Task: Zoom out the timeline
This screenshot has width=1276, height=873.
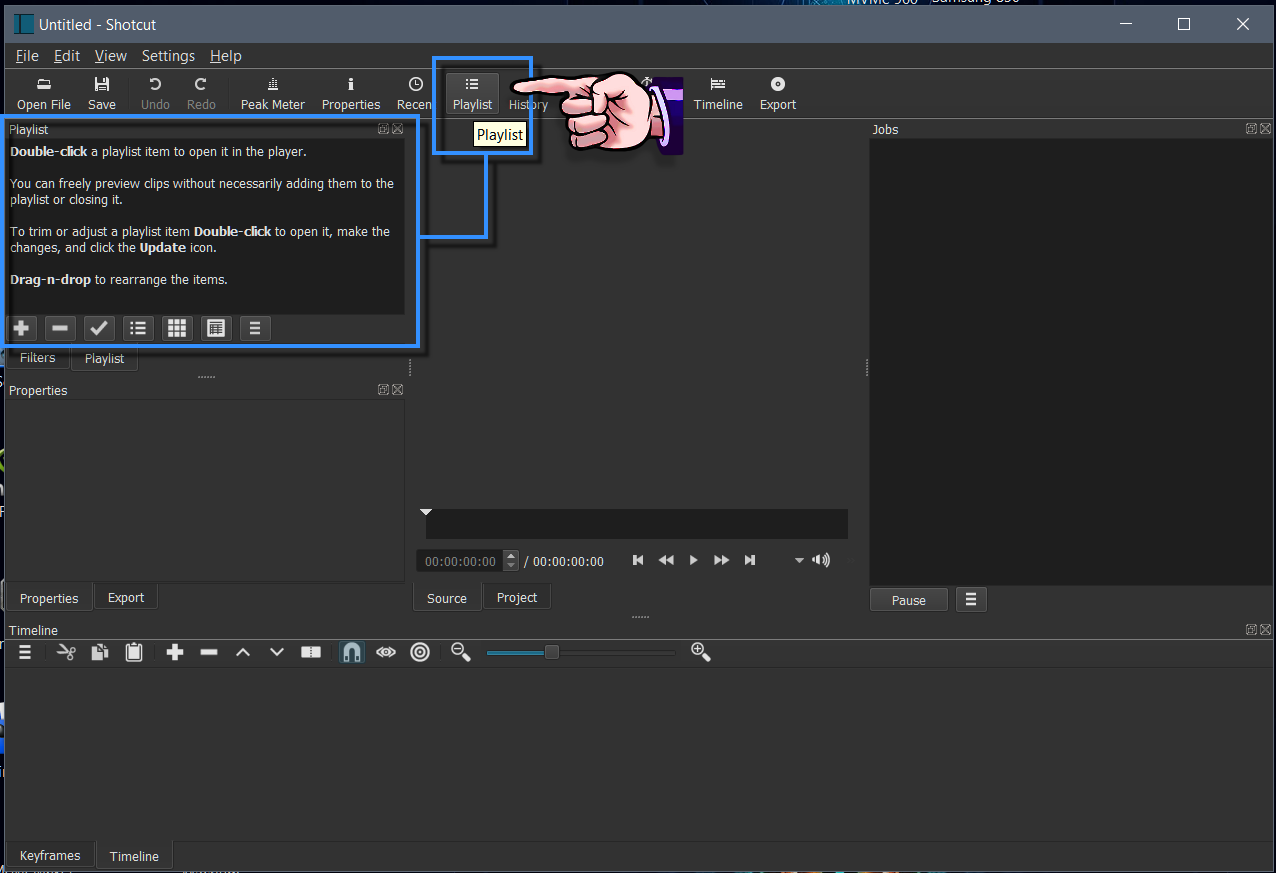Action: 461,652
